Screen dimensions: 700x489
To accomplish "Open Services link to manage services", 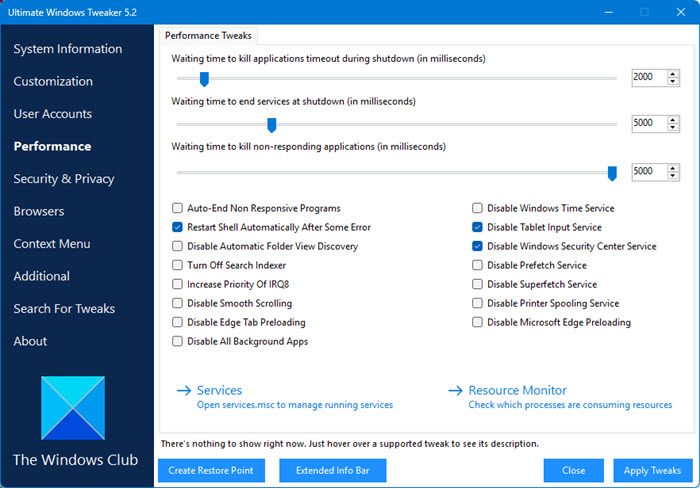I will click(219, 390).
